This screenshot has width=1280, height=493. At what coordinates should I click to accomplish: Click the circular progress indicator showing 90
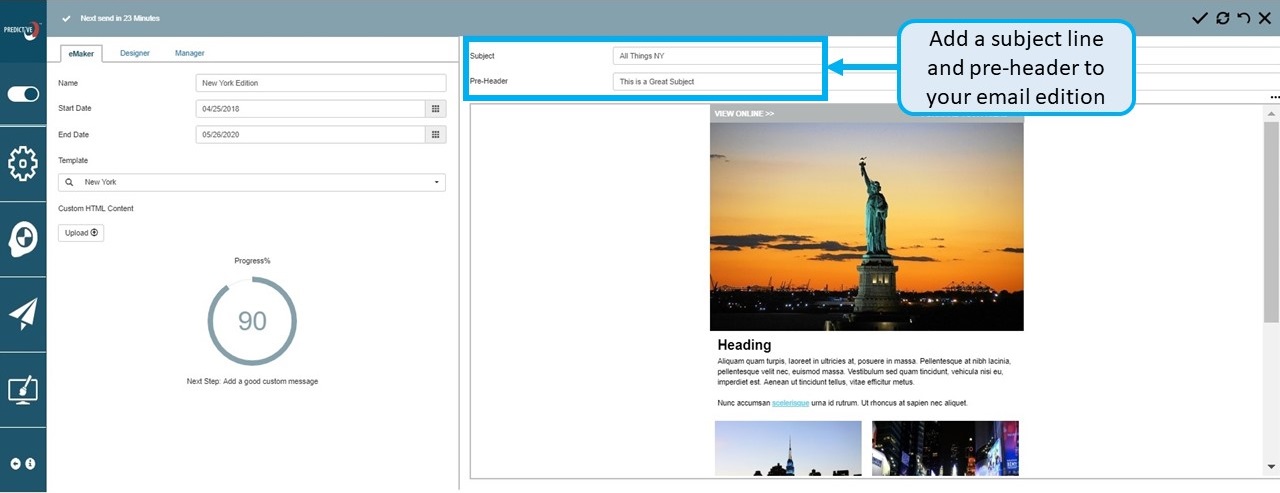click(252, 321)
